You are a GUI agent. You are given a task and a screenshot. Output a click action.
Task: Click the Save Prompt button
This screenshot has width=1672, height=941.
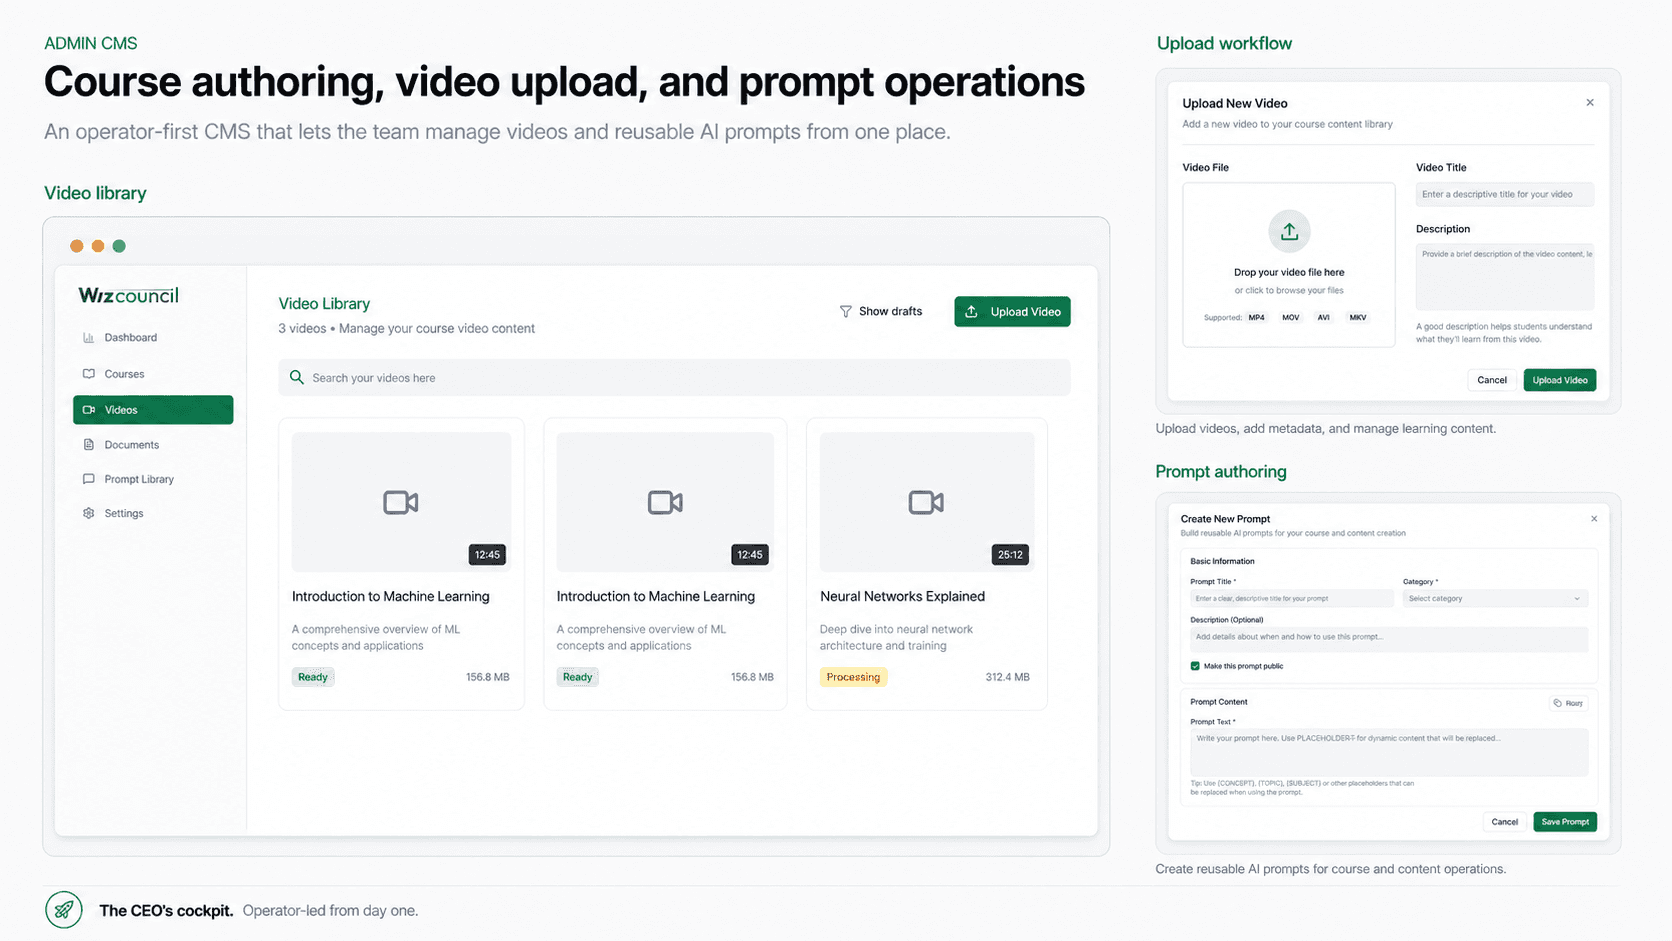click(x=1565, y=822)
